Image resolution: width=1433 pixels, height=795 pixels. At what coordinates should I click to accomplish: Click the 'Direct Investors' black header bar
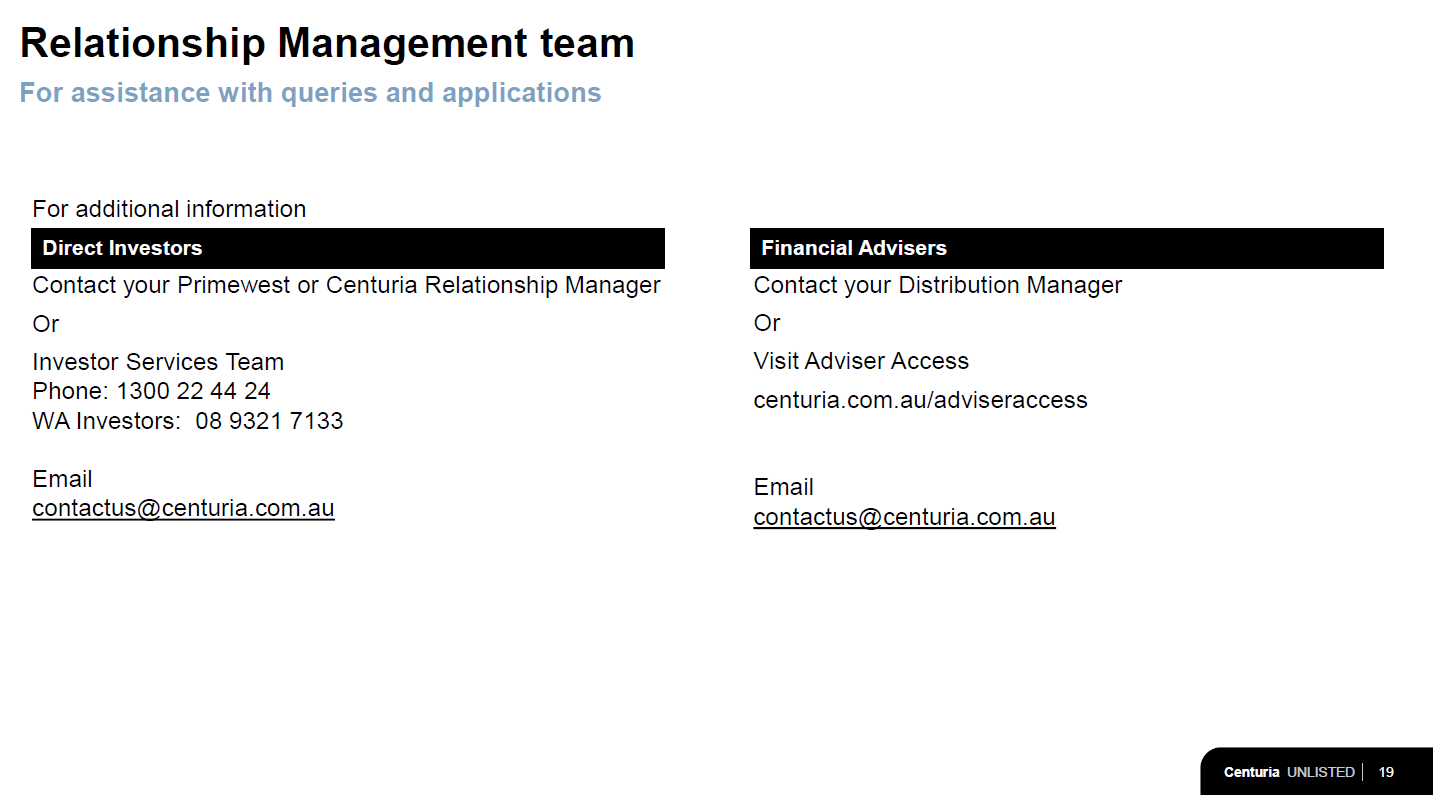click(x=347, y=248)
